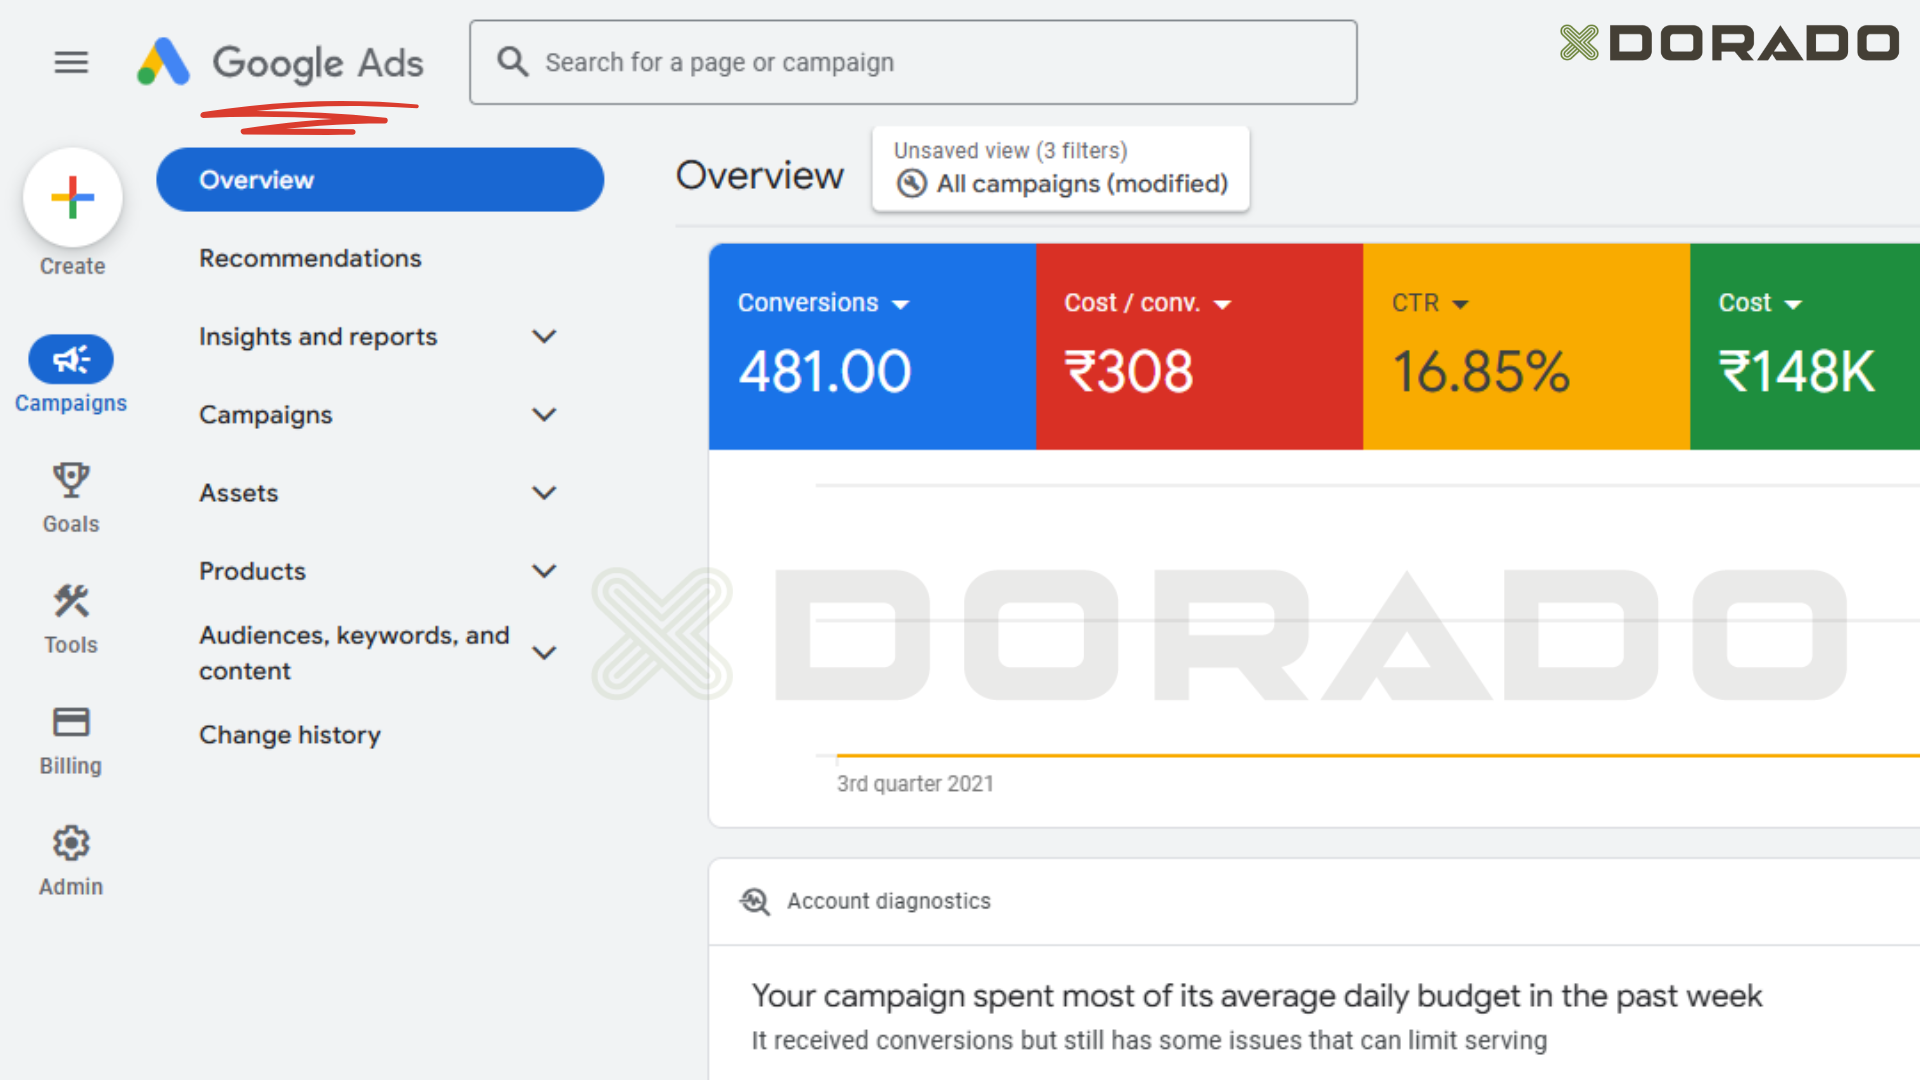Image resolution: width=1920 pixels, height=1080 pixels.
Task: Open Change history page
Action: pos(290,735)
